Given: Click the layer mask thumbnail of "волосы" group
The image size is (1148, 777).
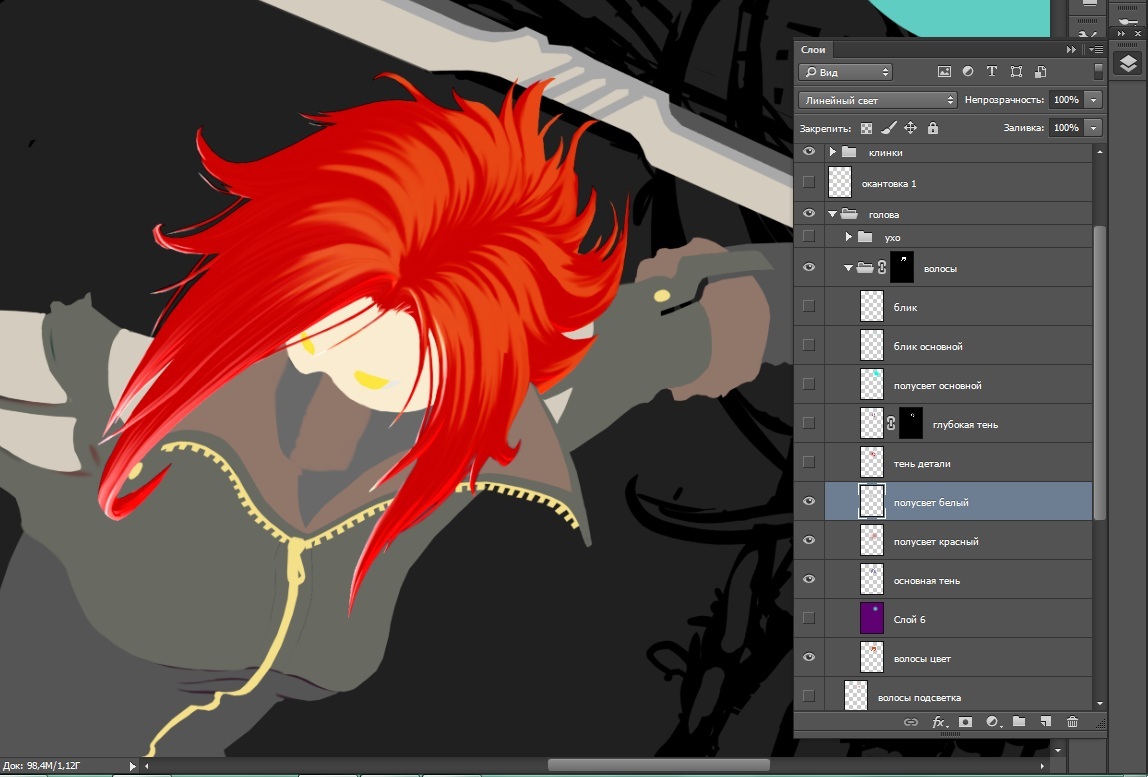Looking at the screenshot, I should pyautogui.click(x=904, y=268).
